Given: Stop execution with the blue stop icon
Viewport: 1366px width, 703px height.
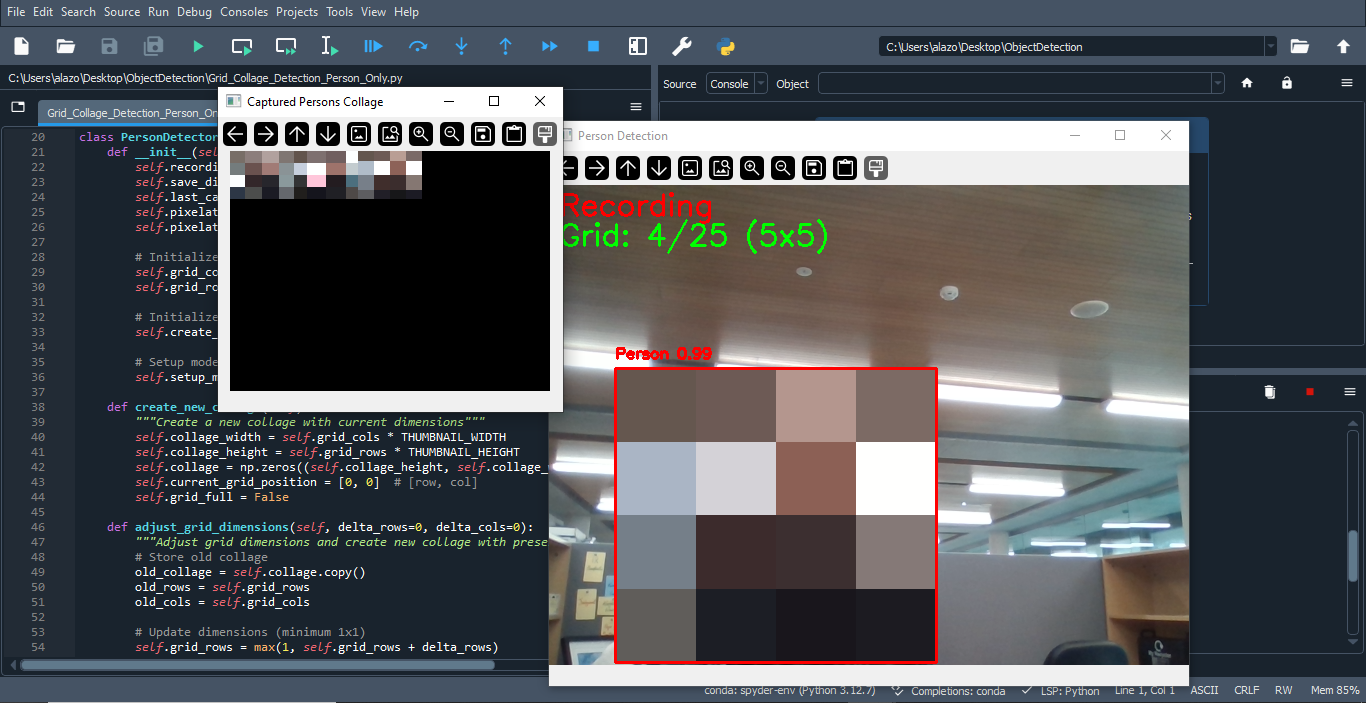Looking at the screenshot, I should (592, 46).
